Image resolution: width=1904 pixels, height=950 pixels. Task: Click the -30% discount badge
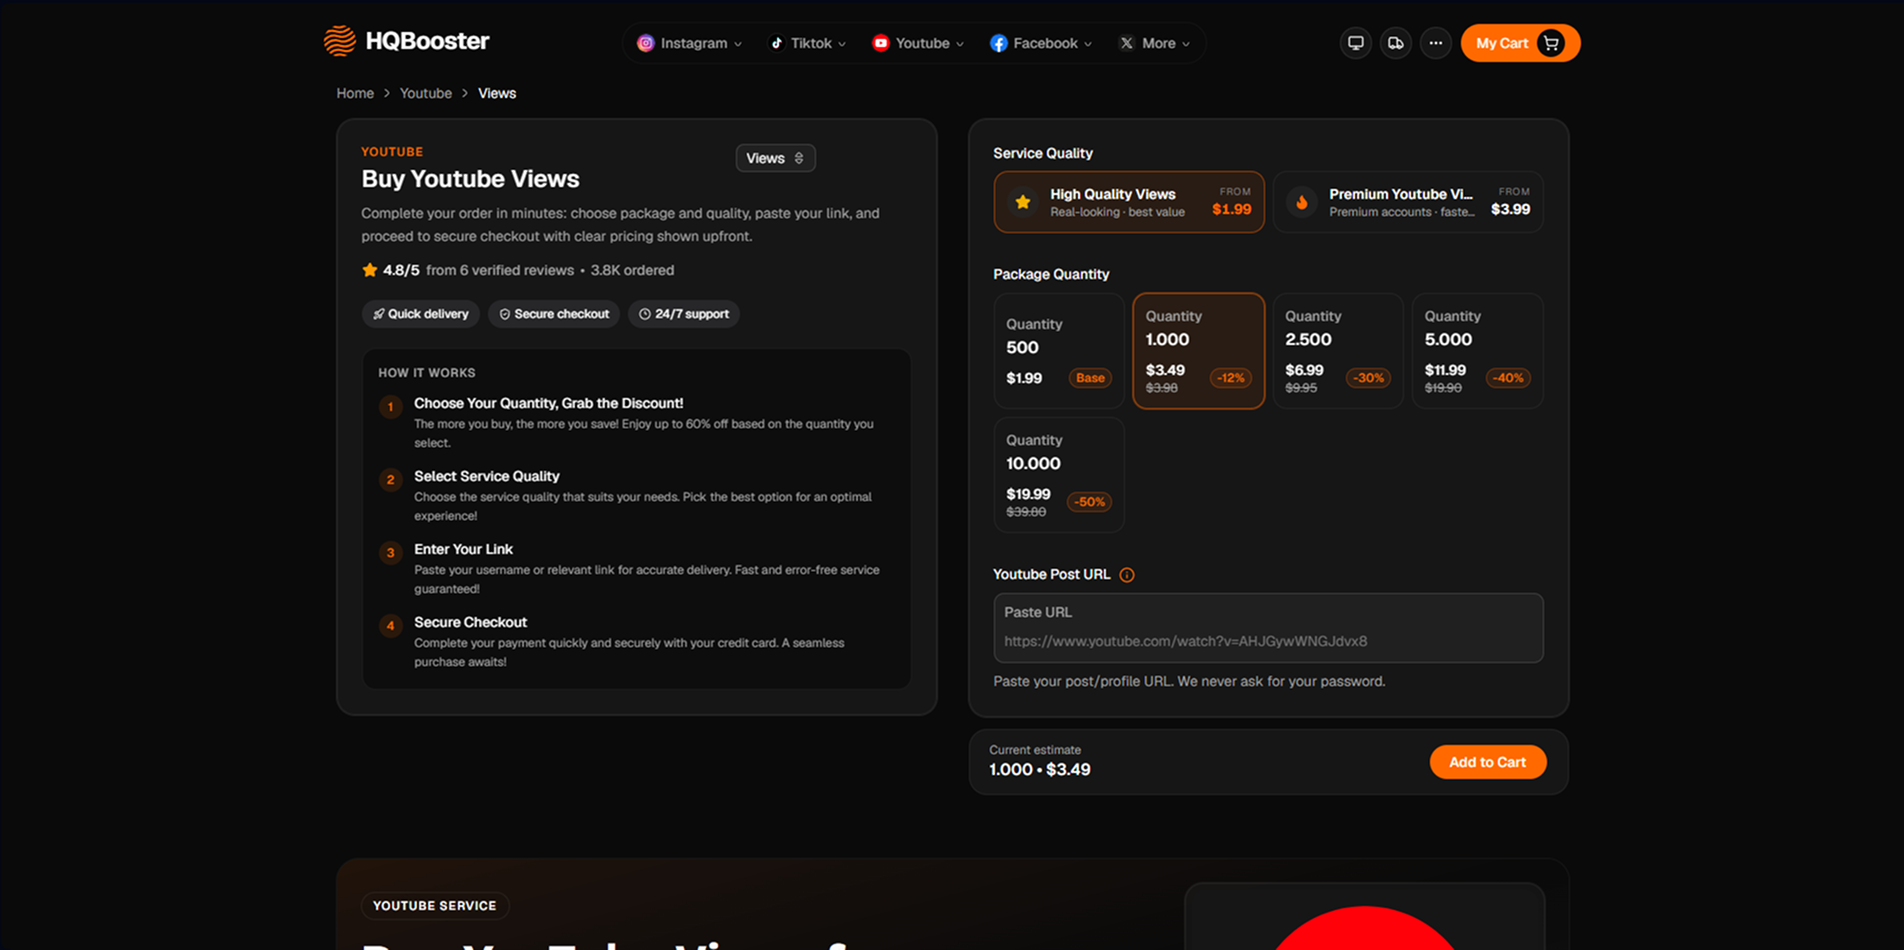tap(1369, 378)
